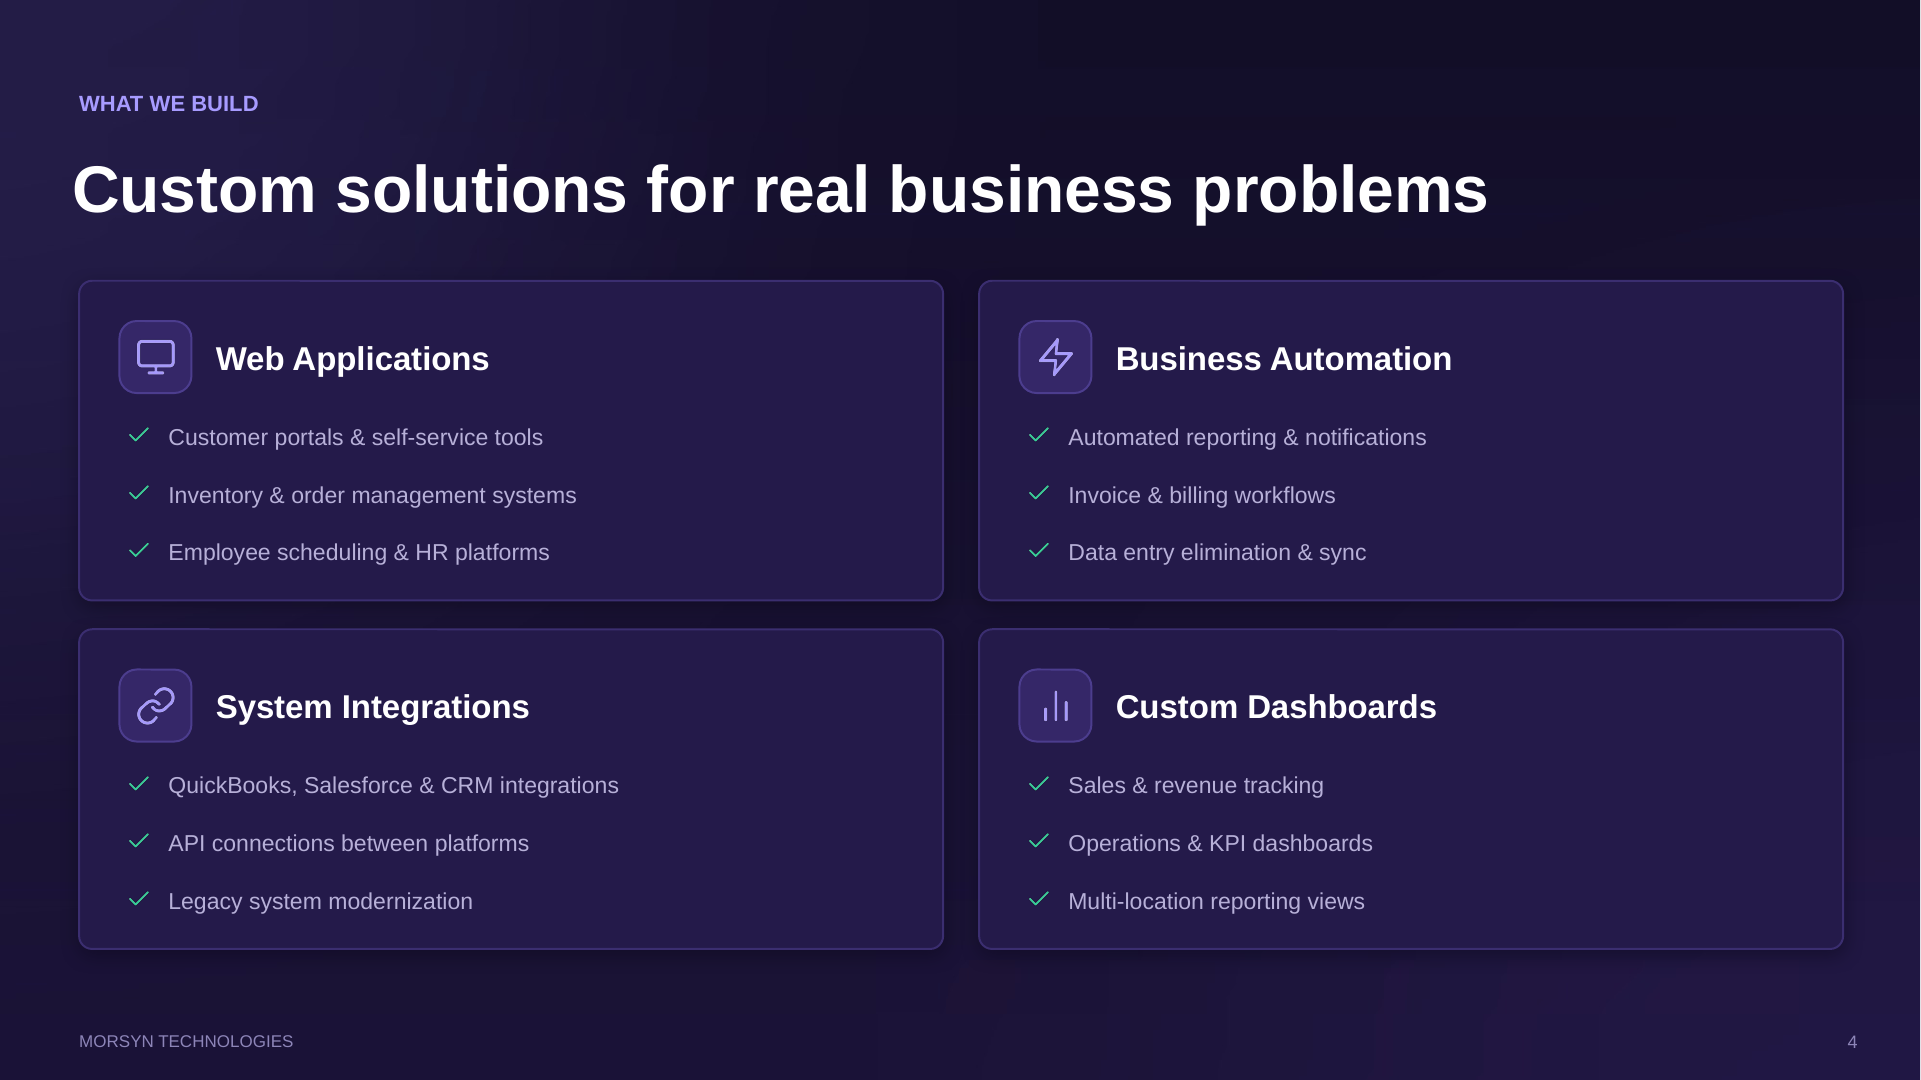Click checkmark beside Multi-location reporting views

[1039, 899]
